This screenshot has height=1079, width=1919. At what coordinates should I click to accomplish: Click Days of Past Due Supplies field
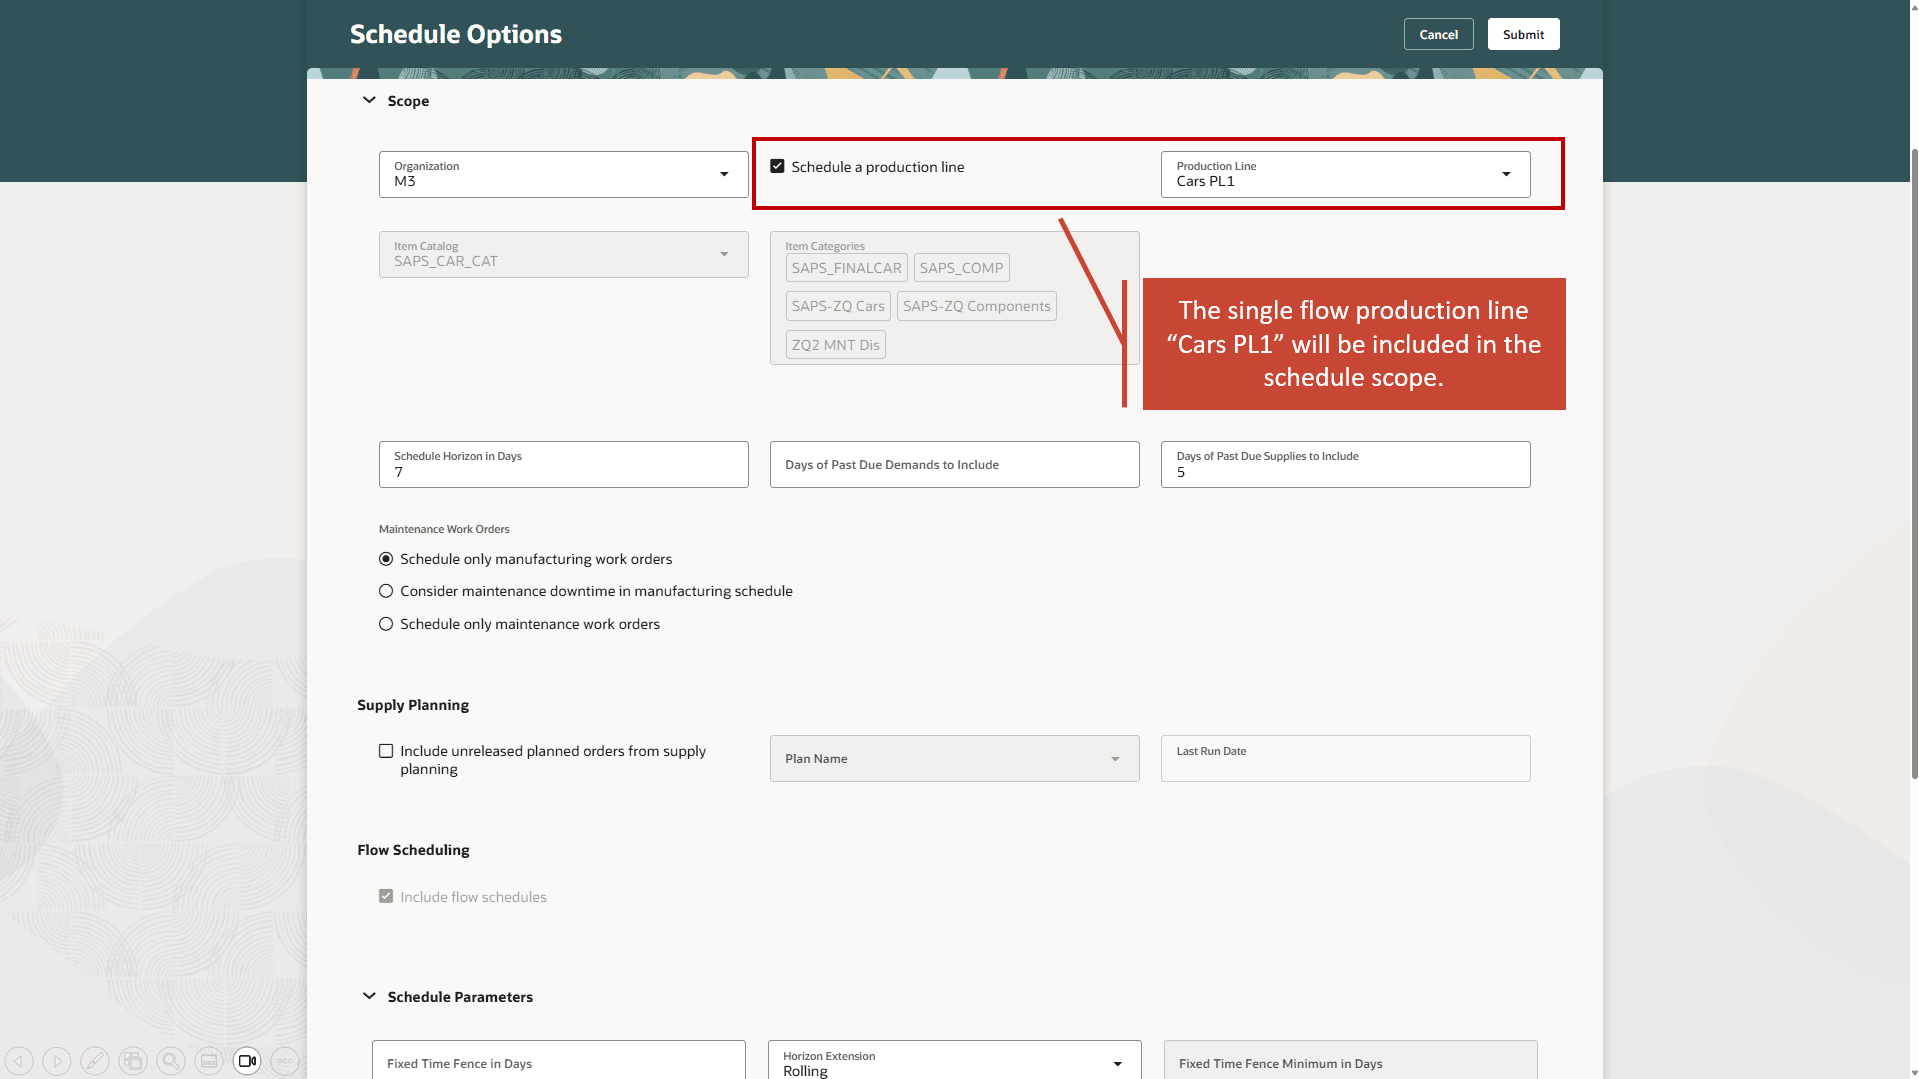[1346, 464]
